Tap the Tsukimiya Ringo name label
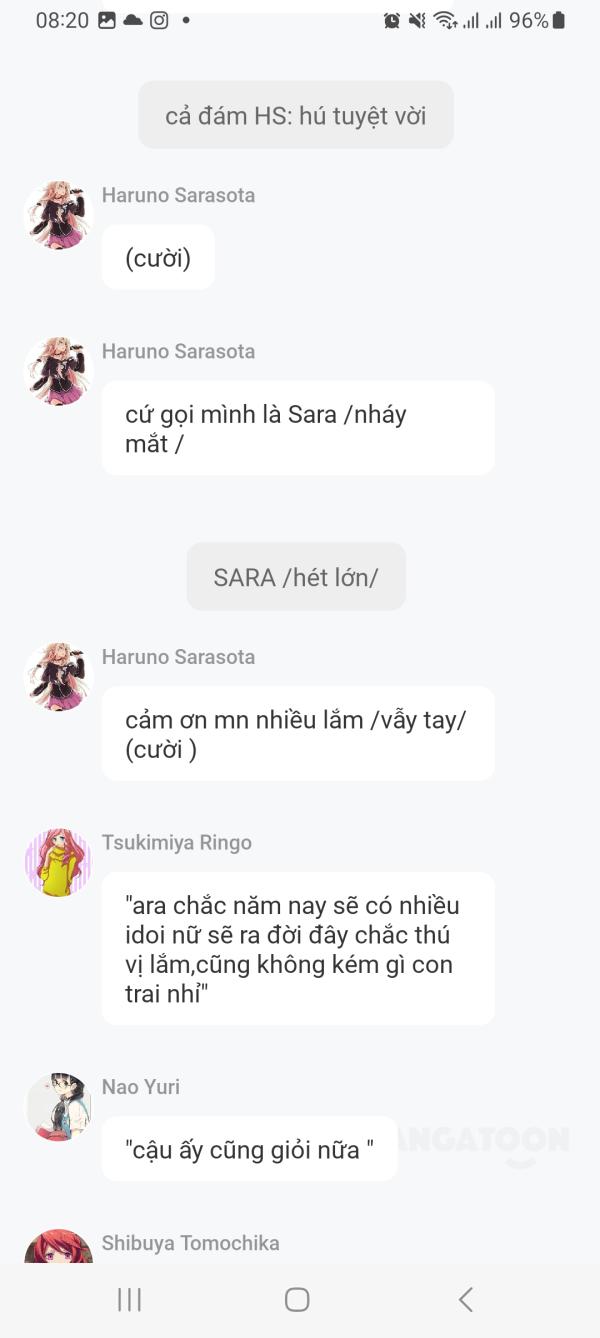Screen dimensions: 600x1338 pyautogui.click(x=177, y=842)
